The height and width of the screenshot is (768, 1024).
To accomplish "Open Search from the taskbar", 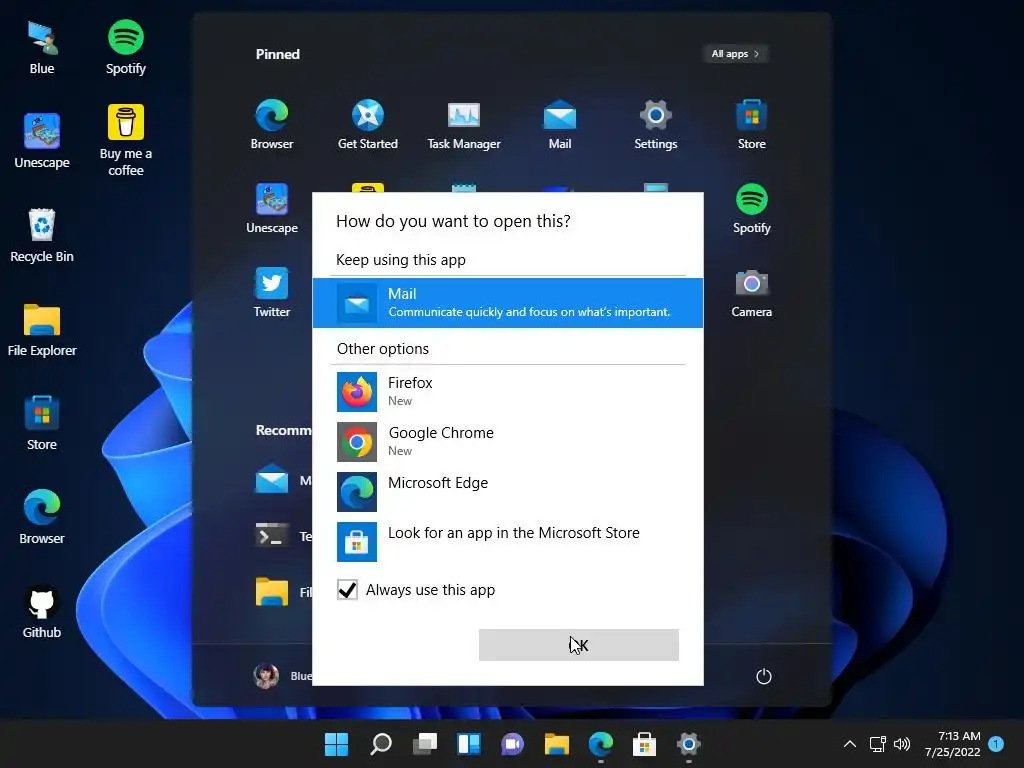I will pyautogui.click(x=381, y=744).
